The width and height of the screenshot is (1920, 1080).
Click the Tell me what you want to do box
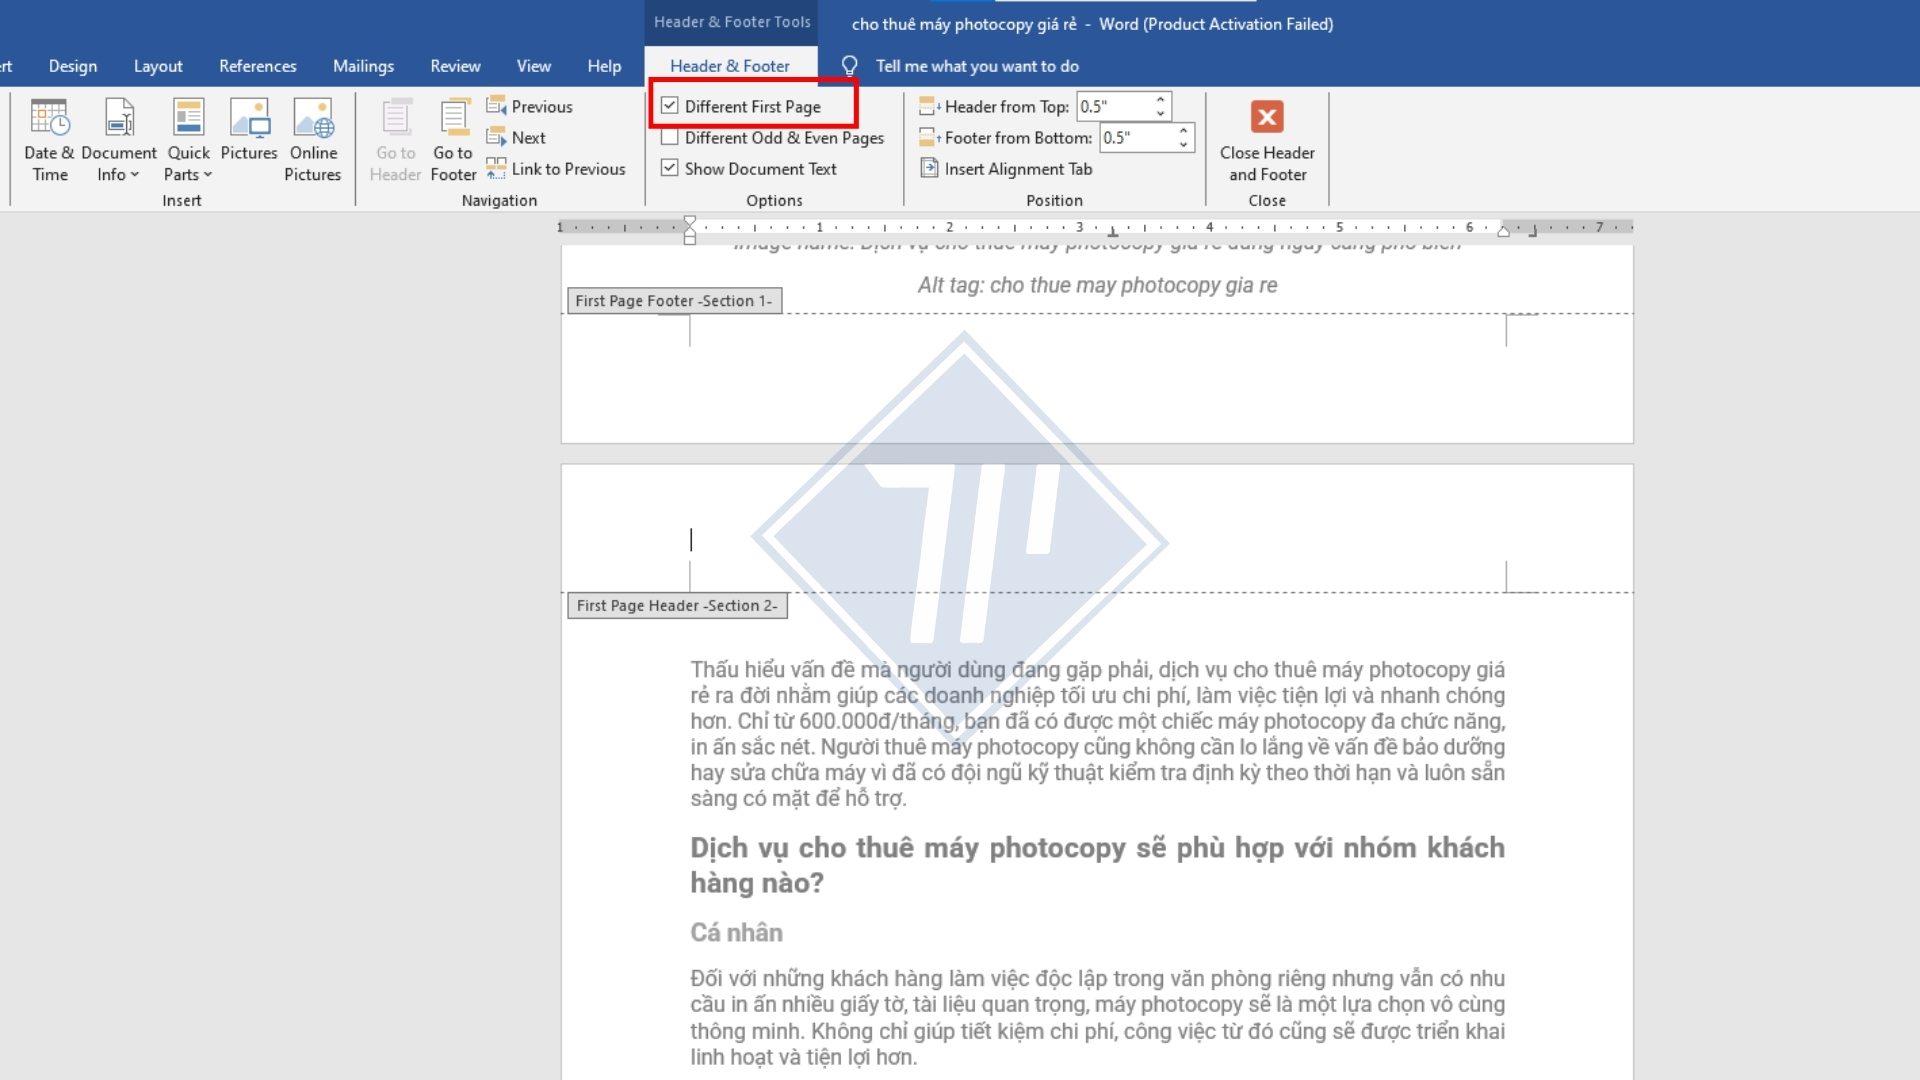tap(978, 65)
